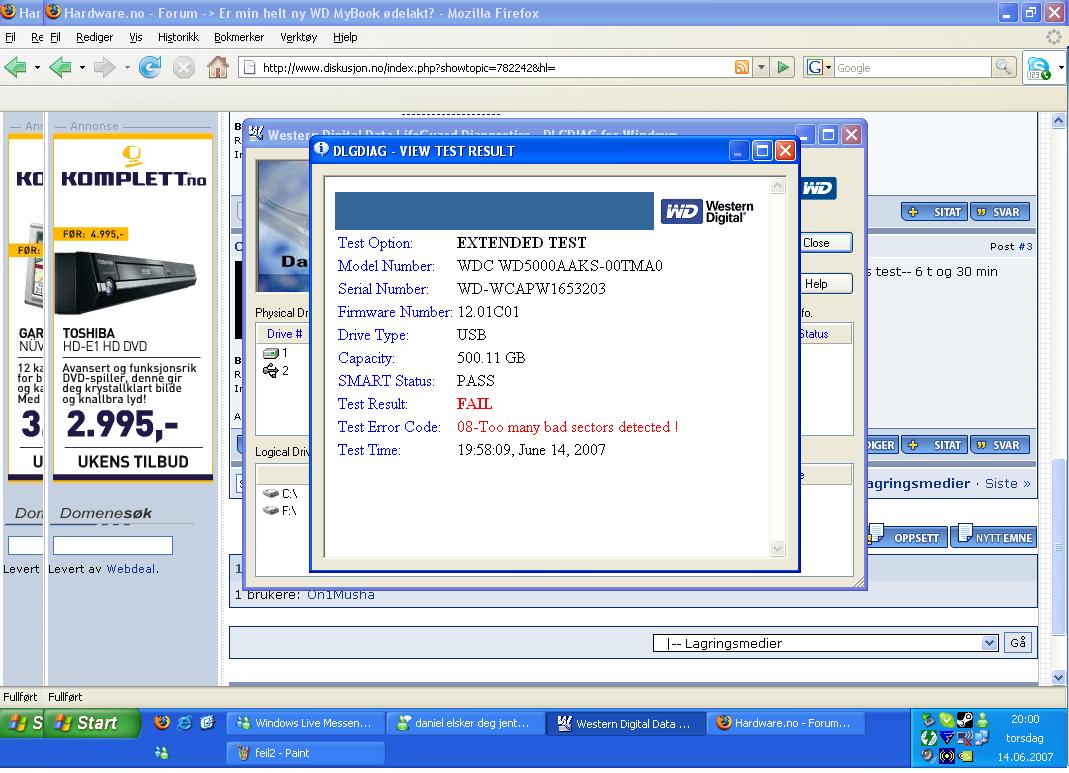Open the Verktøy menu
The height and width of the screenshot is (773, 1069).
pos(299,37)
